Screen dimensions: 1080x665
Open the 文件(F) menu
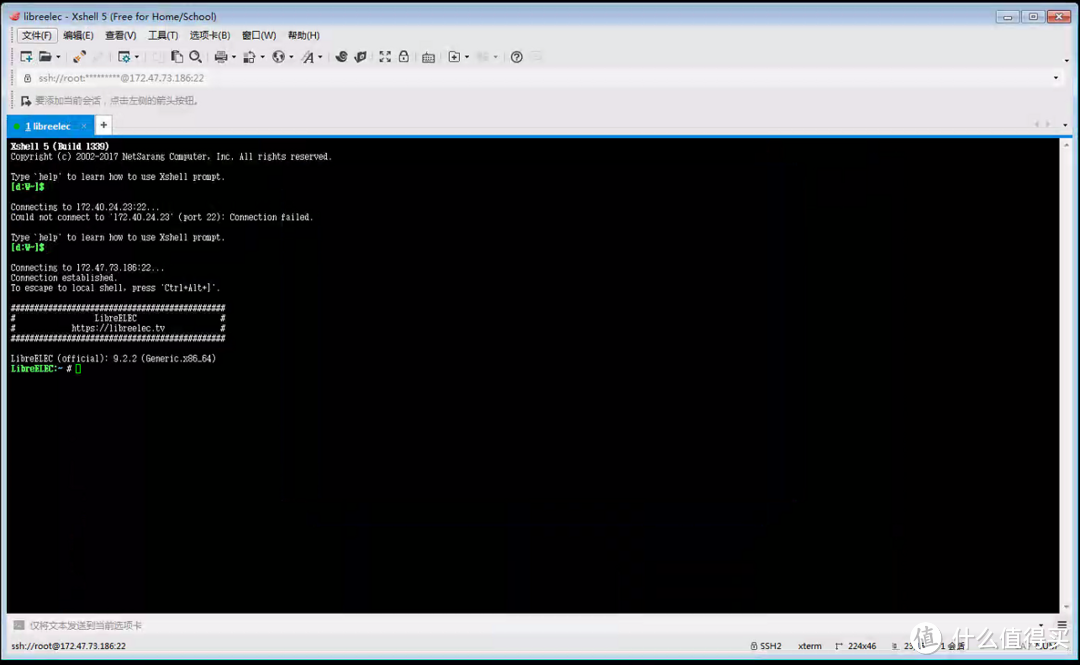tap(37, 35)
